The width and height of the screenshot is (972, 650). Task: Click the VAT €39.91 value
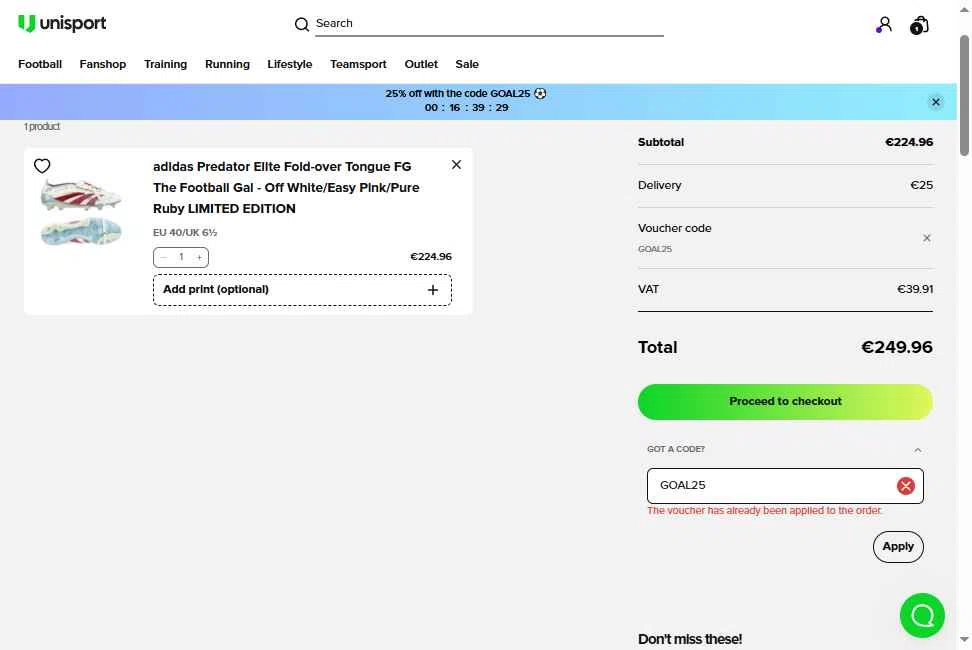[x=915, y=289]
